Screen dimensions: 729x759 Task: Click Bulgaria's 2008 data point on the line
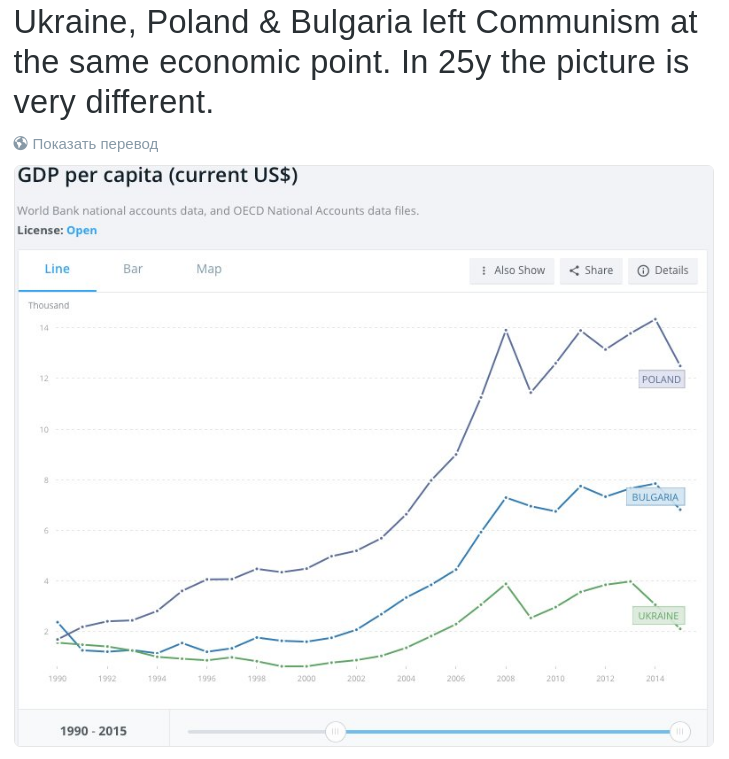(x=506, y=497)
